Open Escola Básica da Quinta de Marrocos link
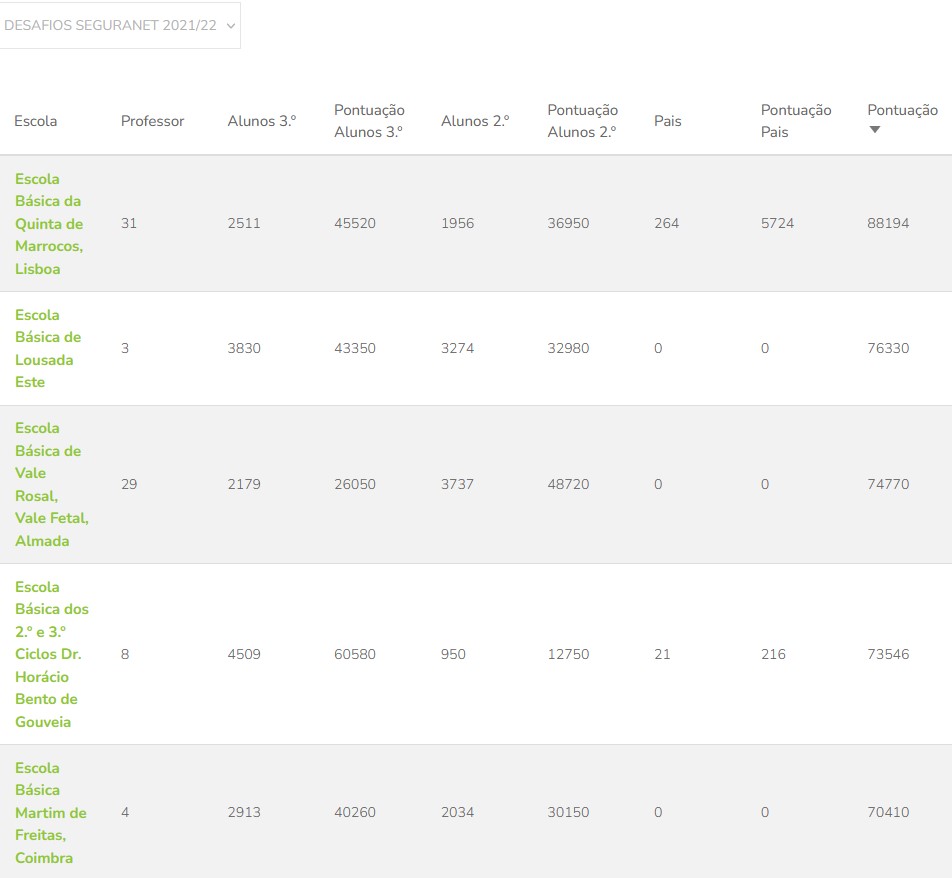 (x=49, y=223)
